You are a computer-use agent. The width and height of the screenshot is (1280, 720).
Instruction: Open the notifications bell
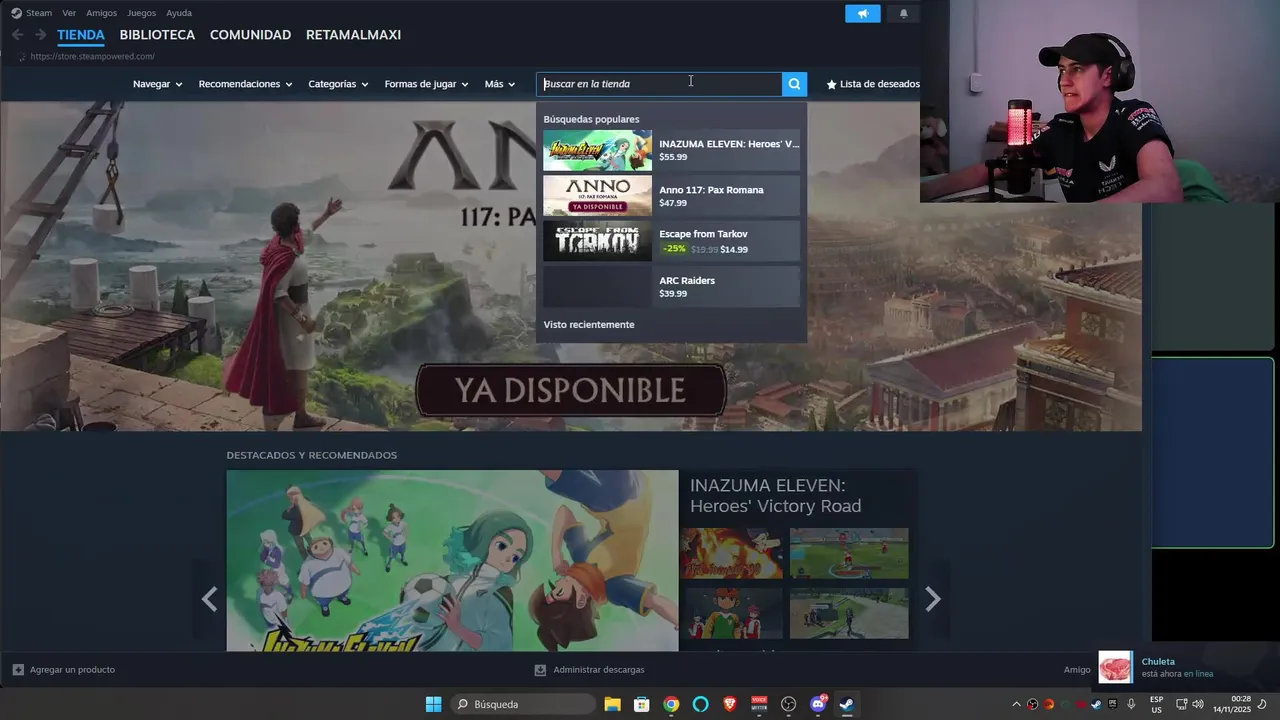[904, 13]
